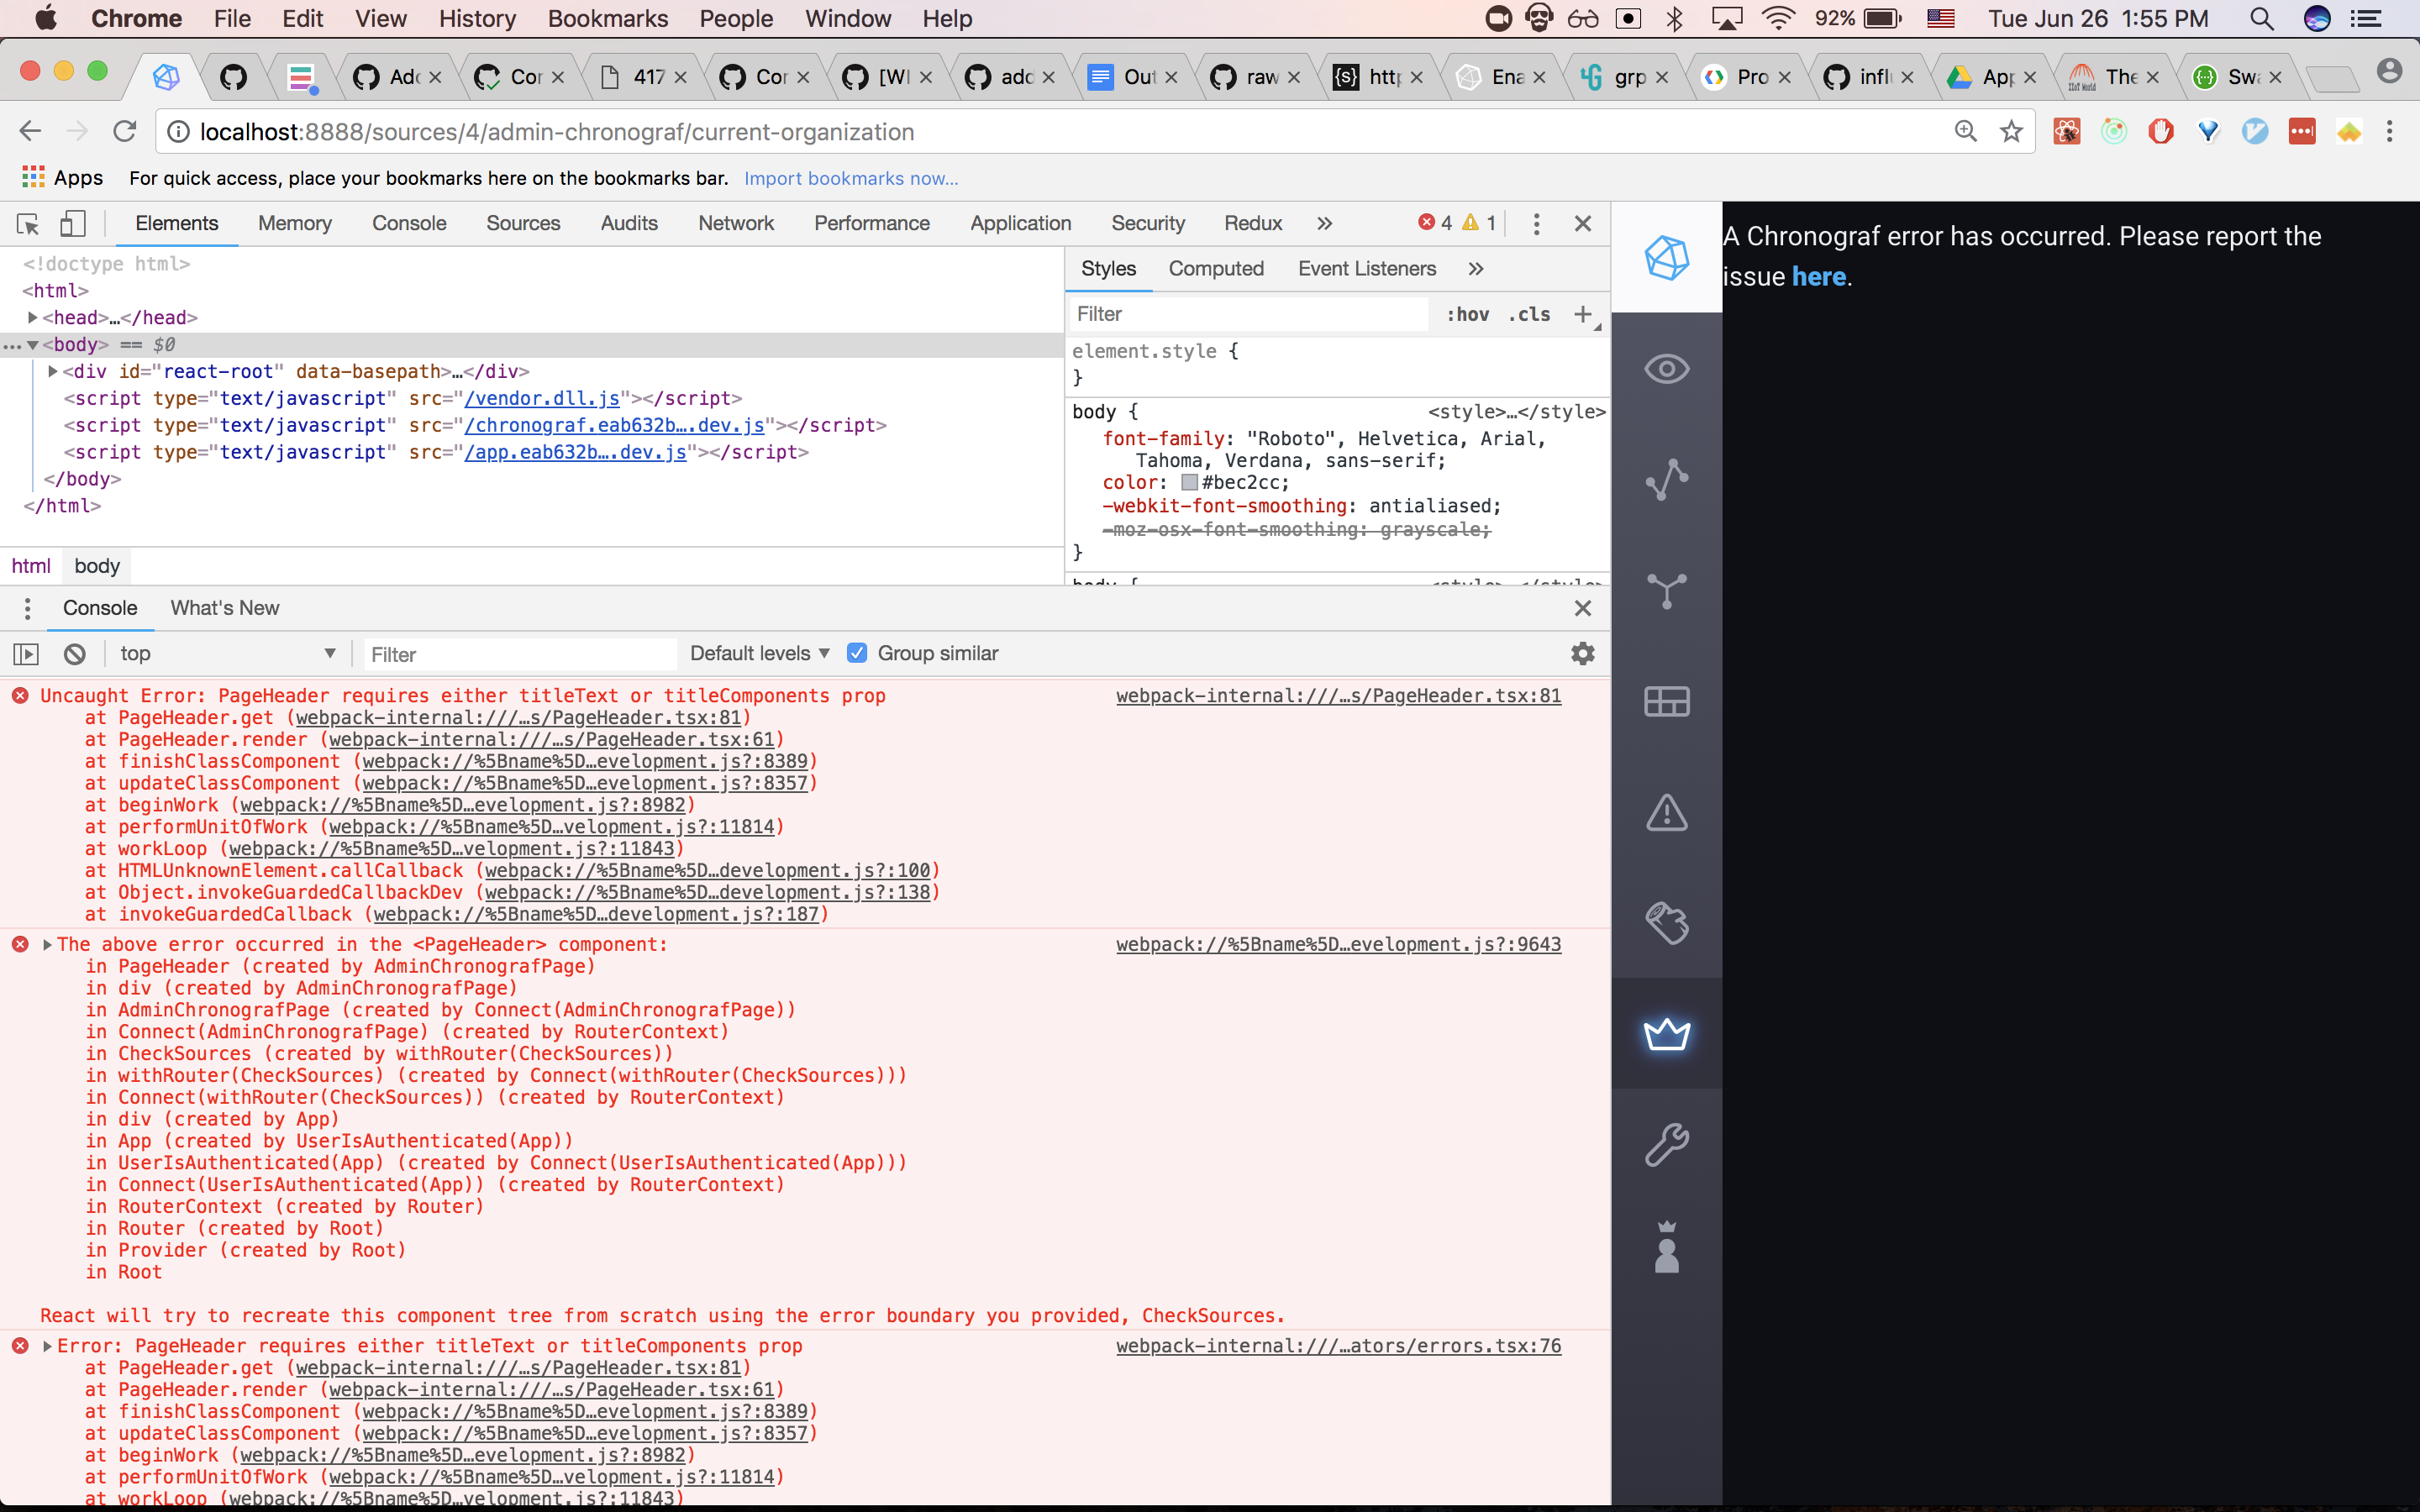The image size is (2420, 1512).
Task: Switch to the Network tab in DevTools
Action: [736, 223]
